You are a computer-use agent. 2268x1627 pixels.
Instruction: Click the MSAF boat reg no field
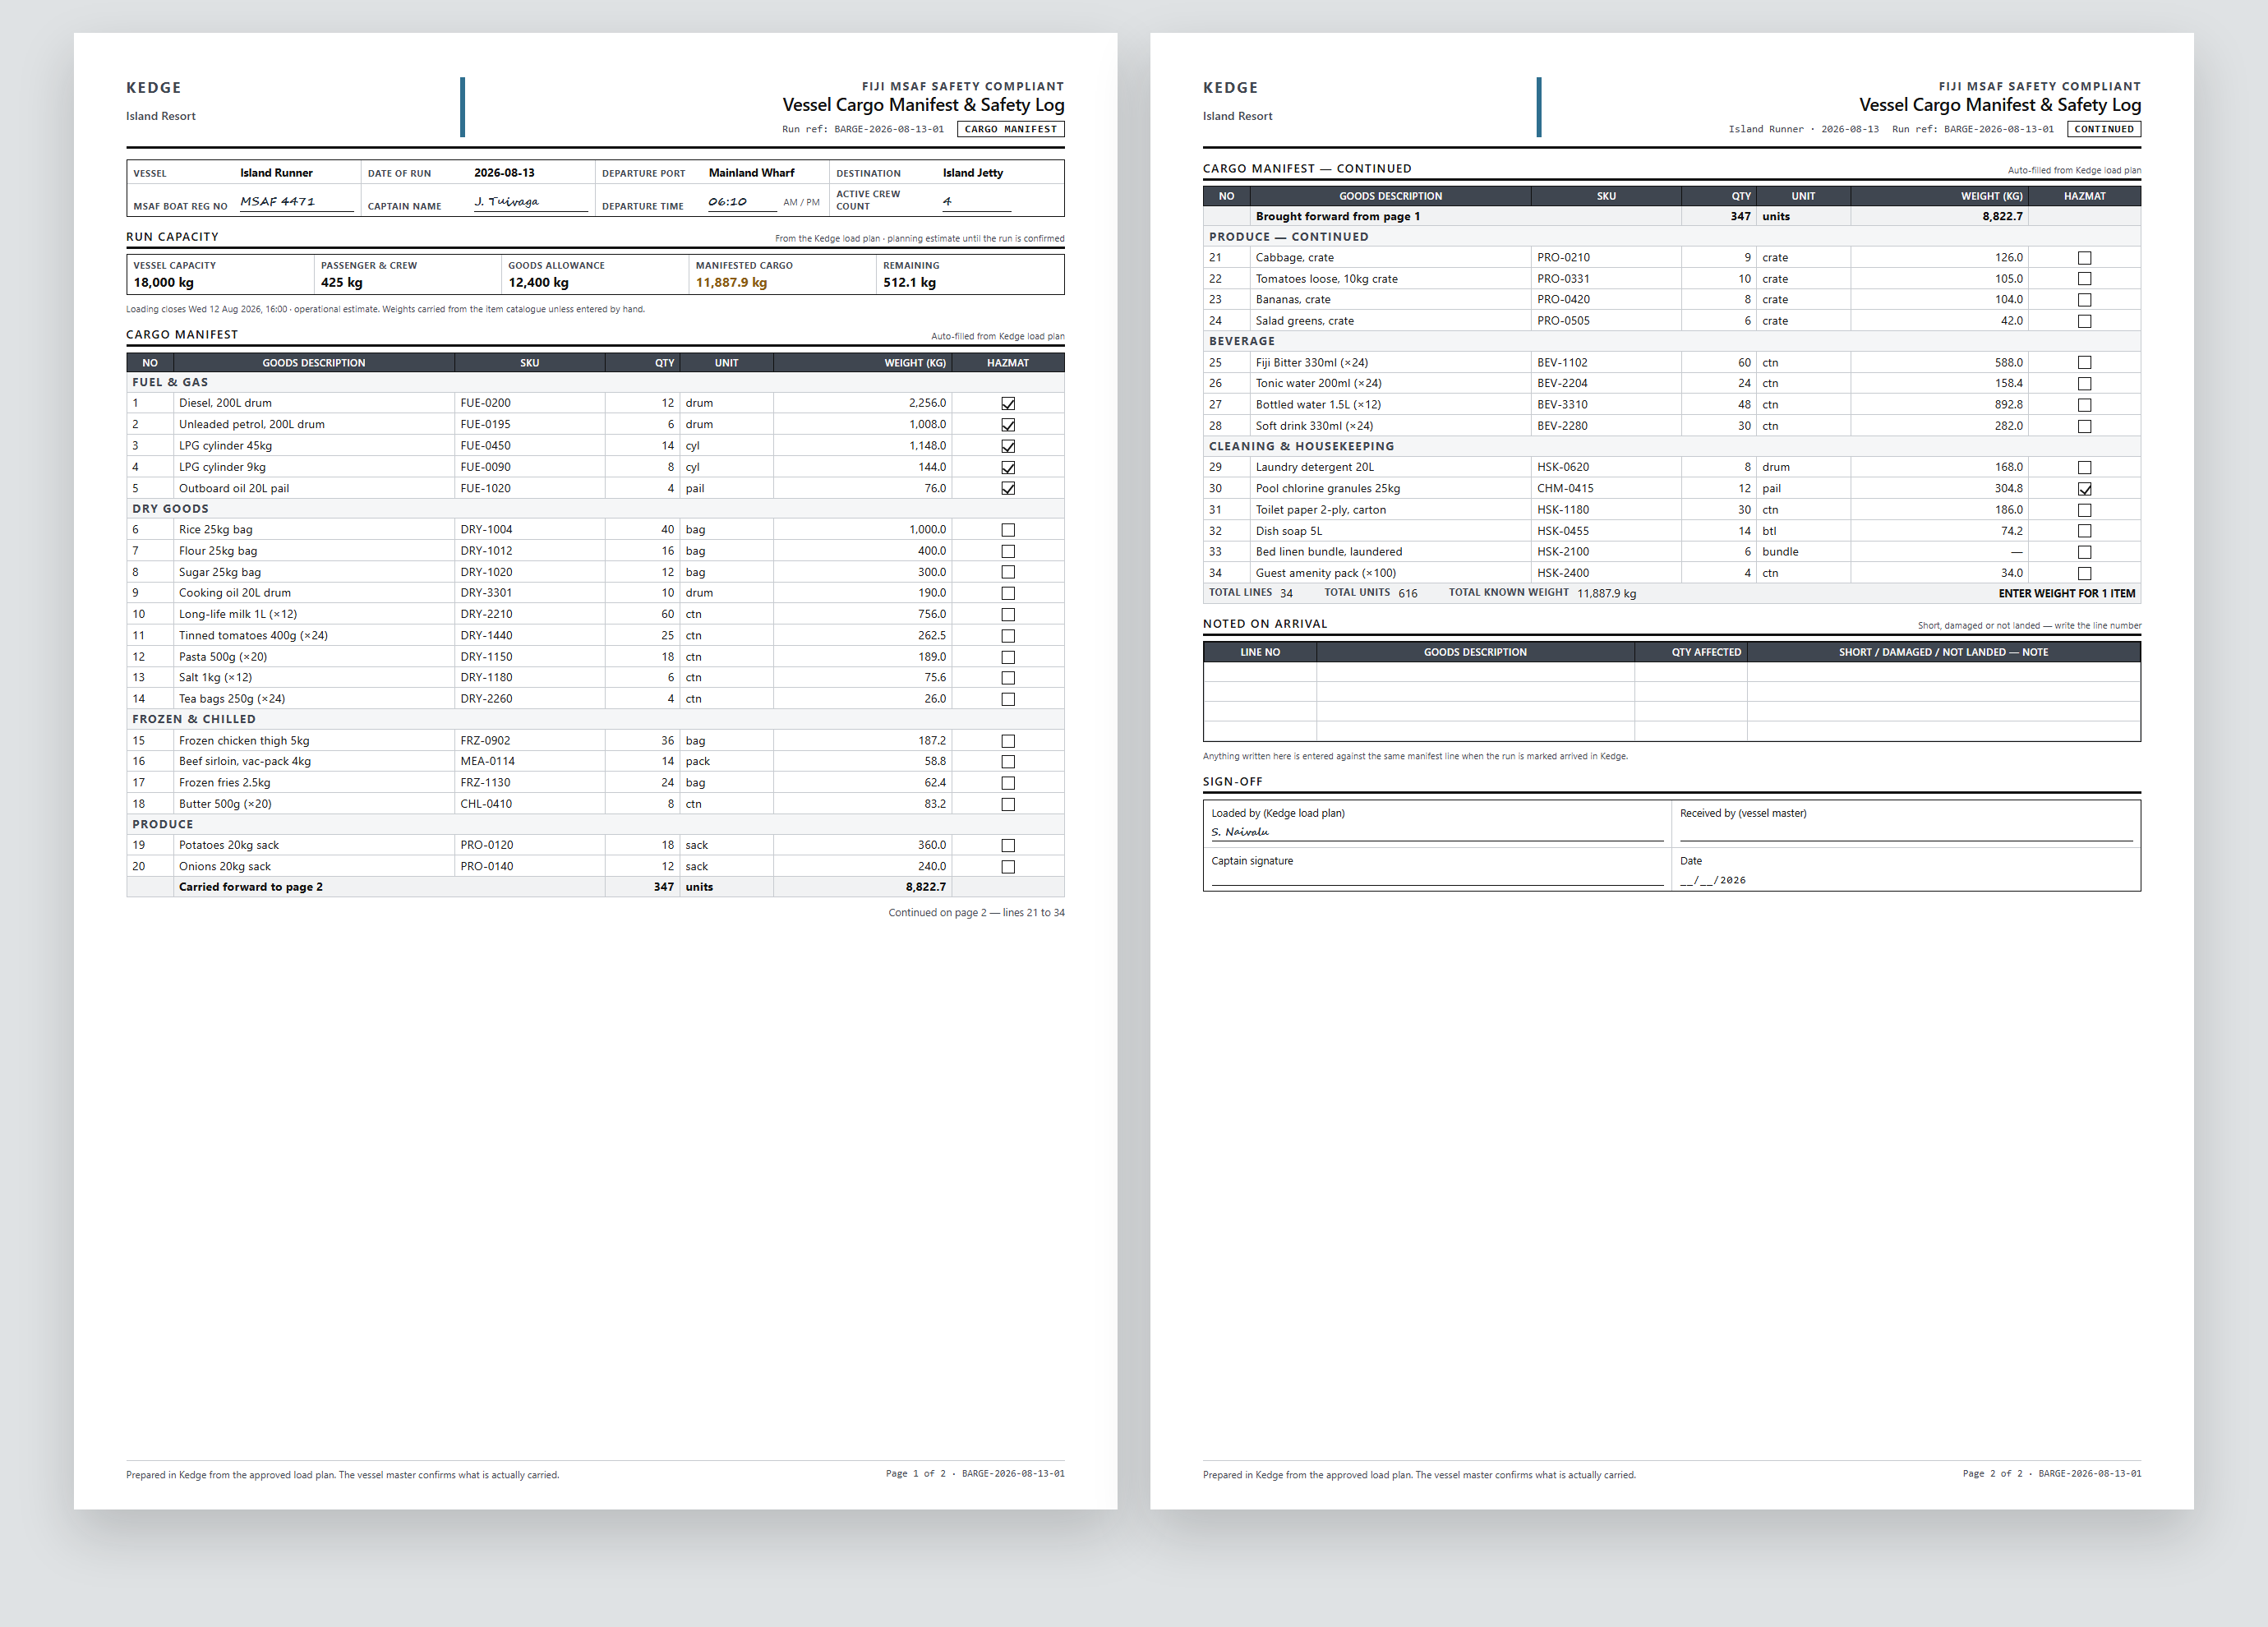click(x=296, y=202)
